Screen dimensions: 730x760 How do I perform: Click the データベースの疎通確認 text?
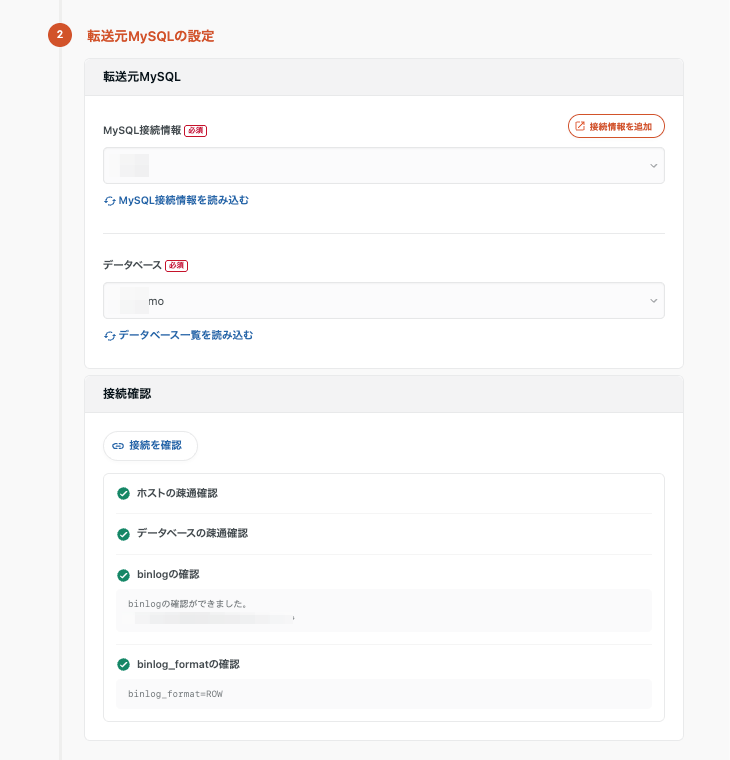tap(192, 533)
